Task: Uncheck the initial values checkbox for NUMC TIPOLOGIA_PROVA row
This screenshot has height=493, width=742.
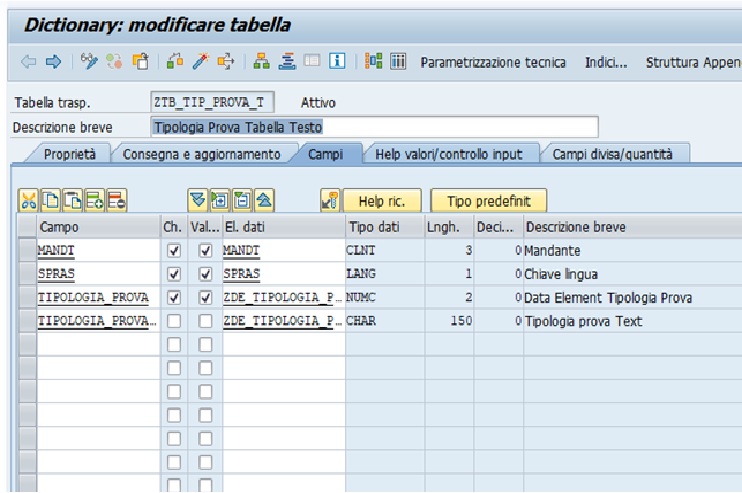Action: pyautogui.click(x=205, y=298)
